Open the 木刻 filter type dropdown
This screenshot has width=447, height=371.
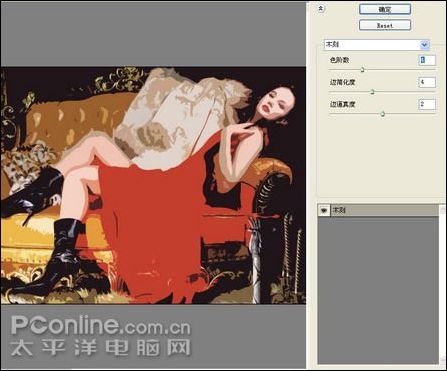[376, 45]
